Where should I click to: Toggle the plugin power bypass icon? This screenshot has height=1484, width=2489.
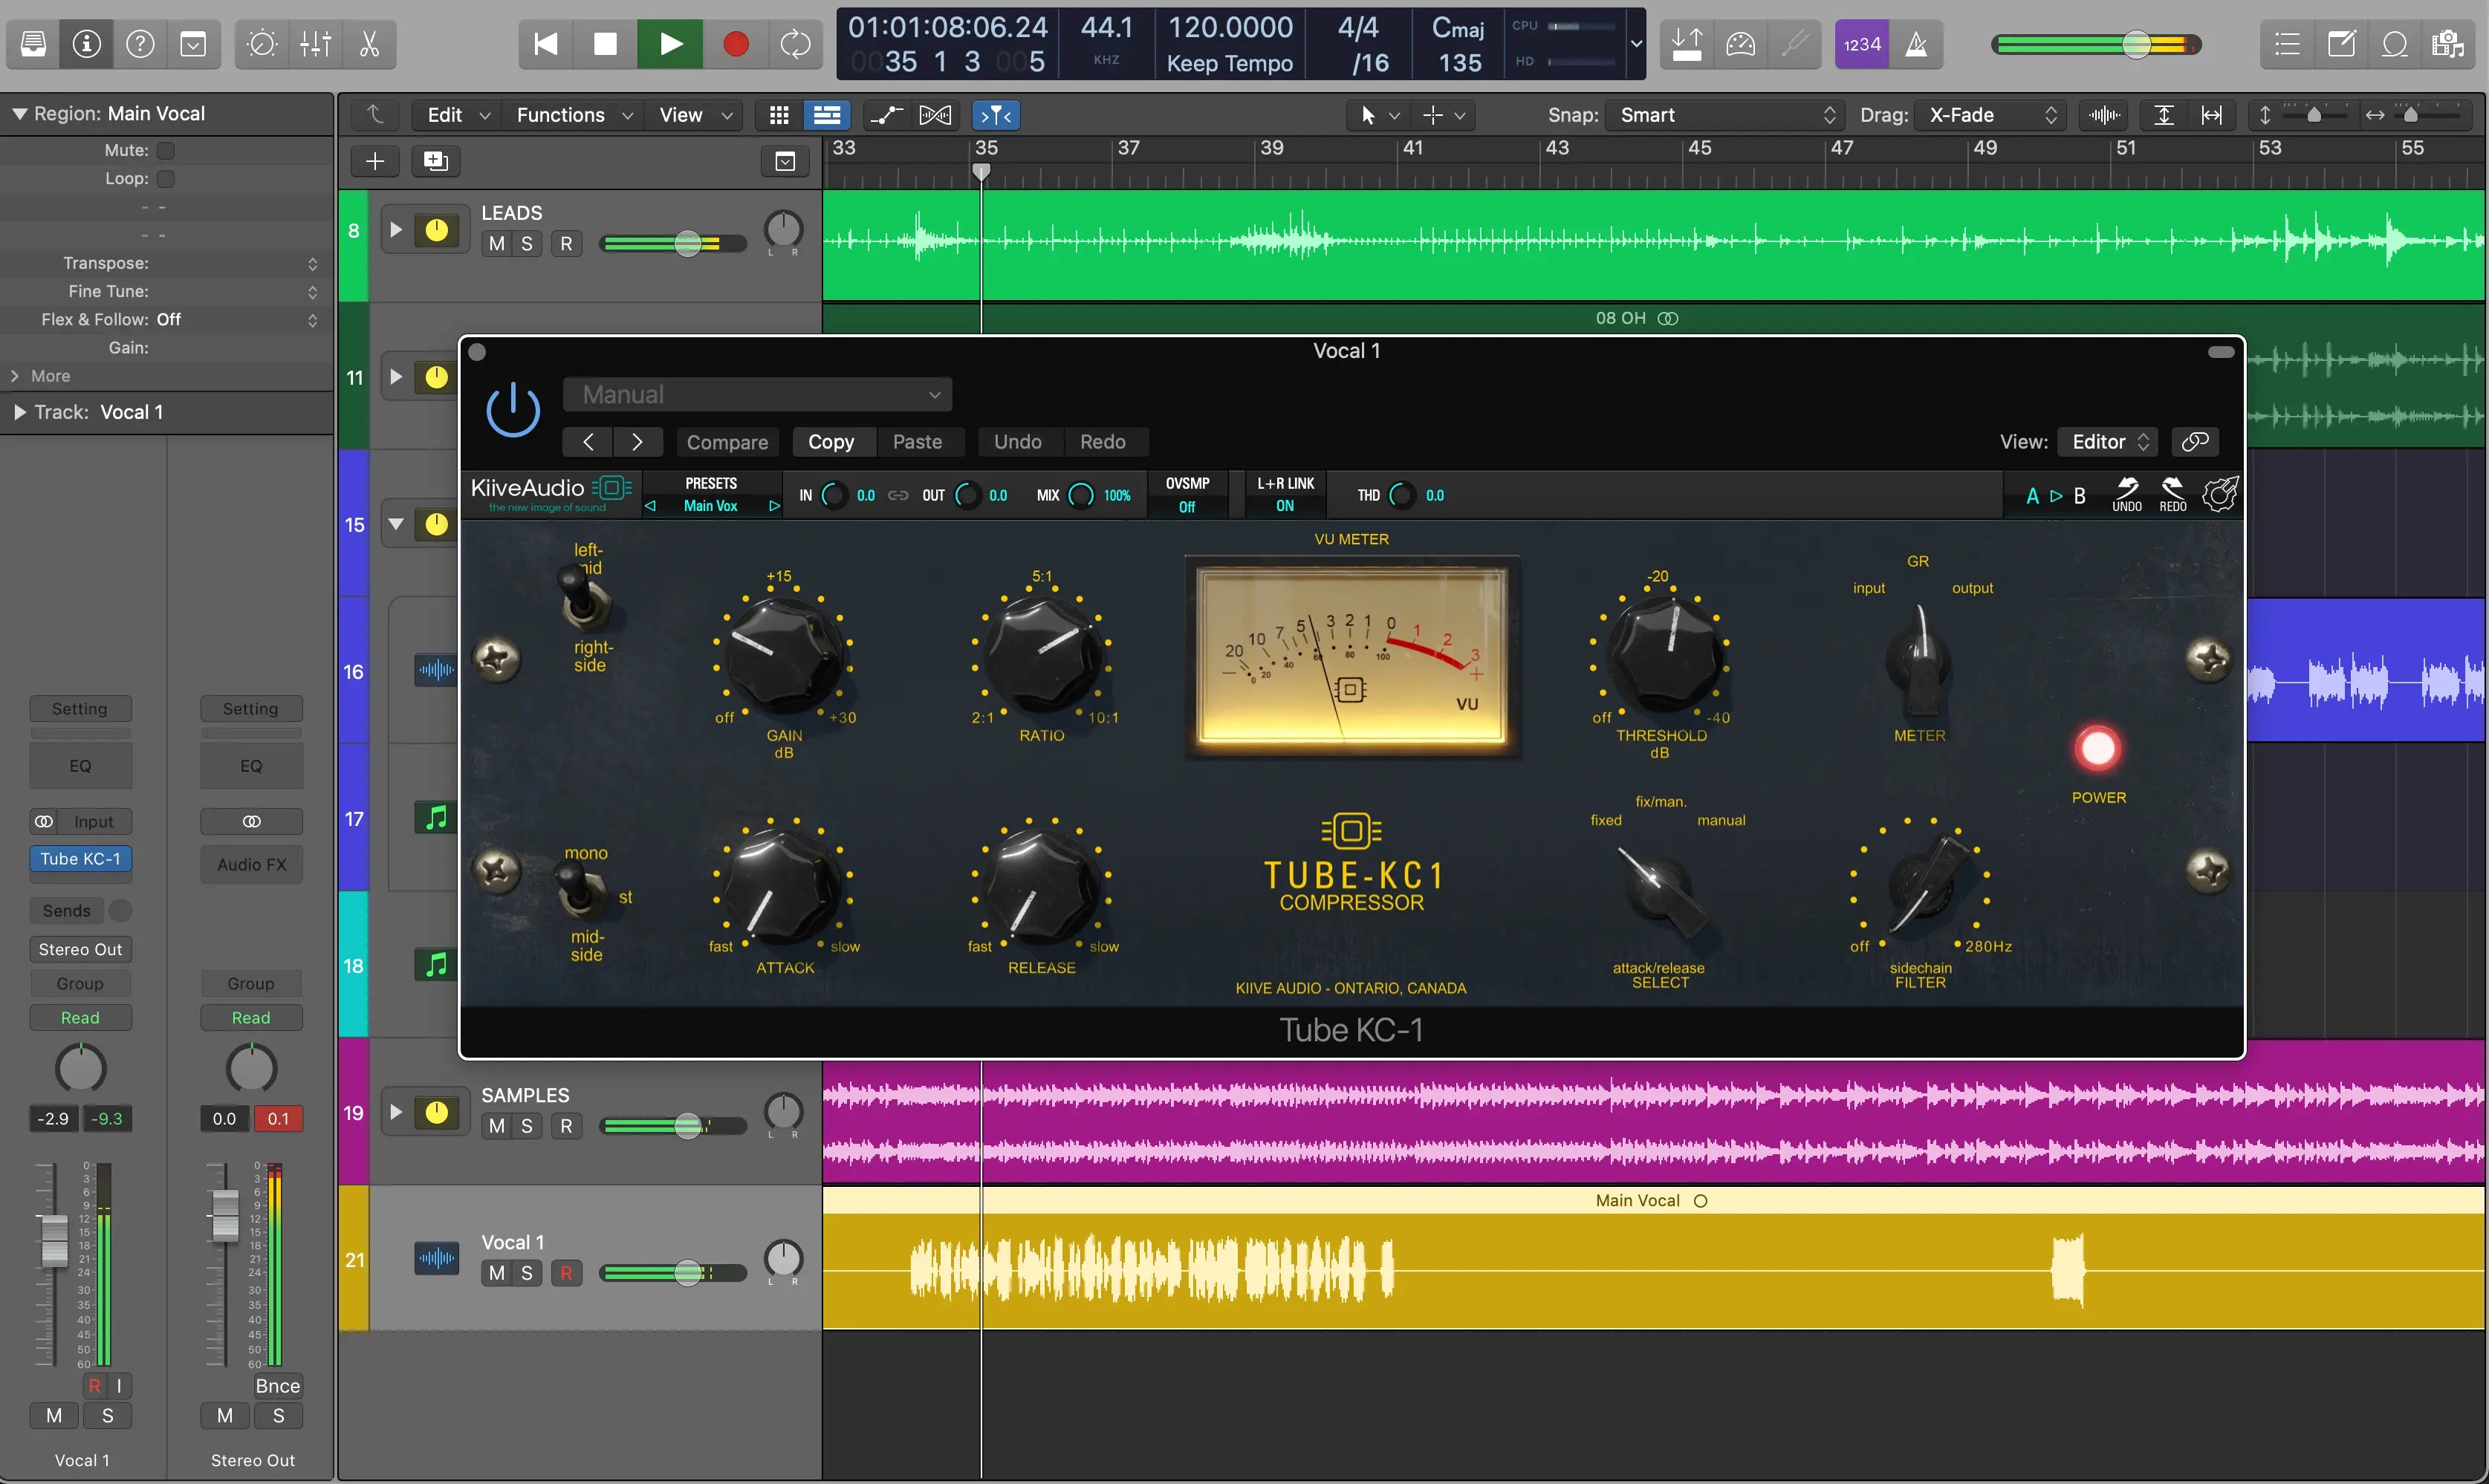click(x=513, y=409)
